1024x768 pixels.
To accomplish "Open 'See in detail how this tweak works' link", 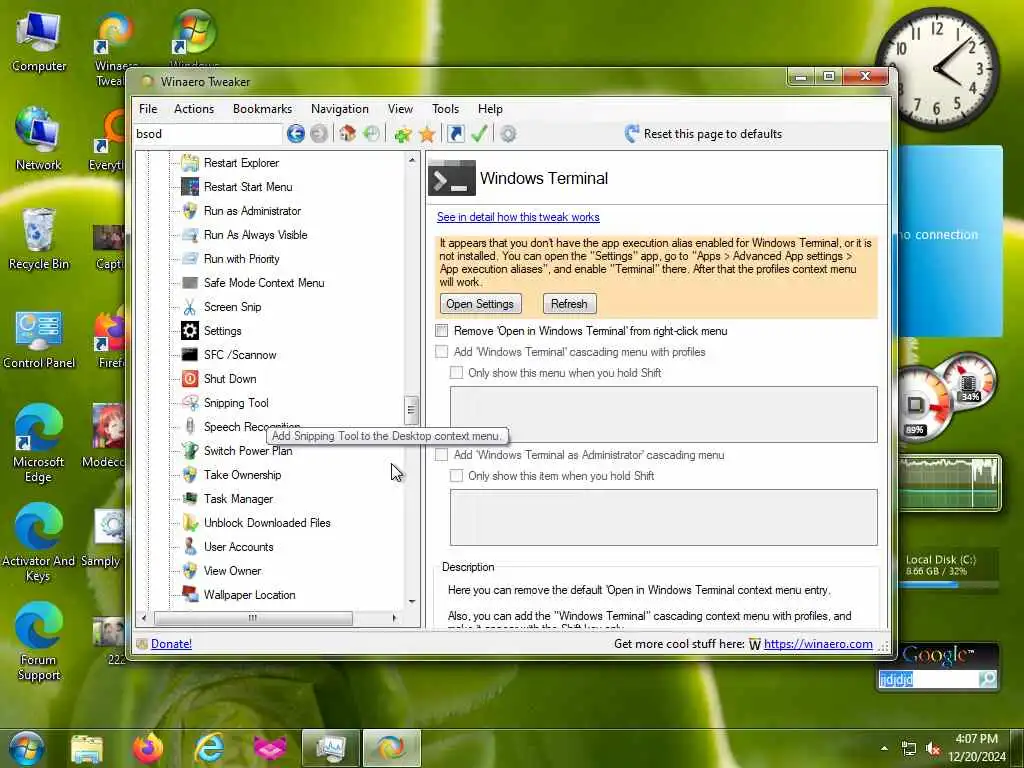I will [x=518, y=217].
